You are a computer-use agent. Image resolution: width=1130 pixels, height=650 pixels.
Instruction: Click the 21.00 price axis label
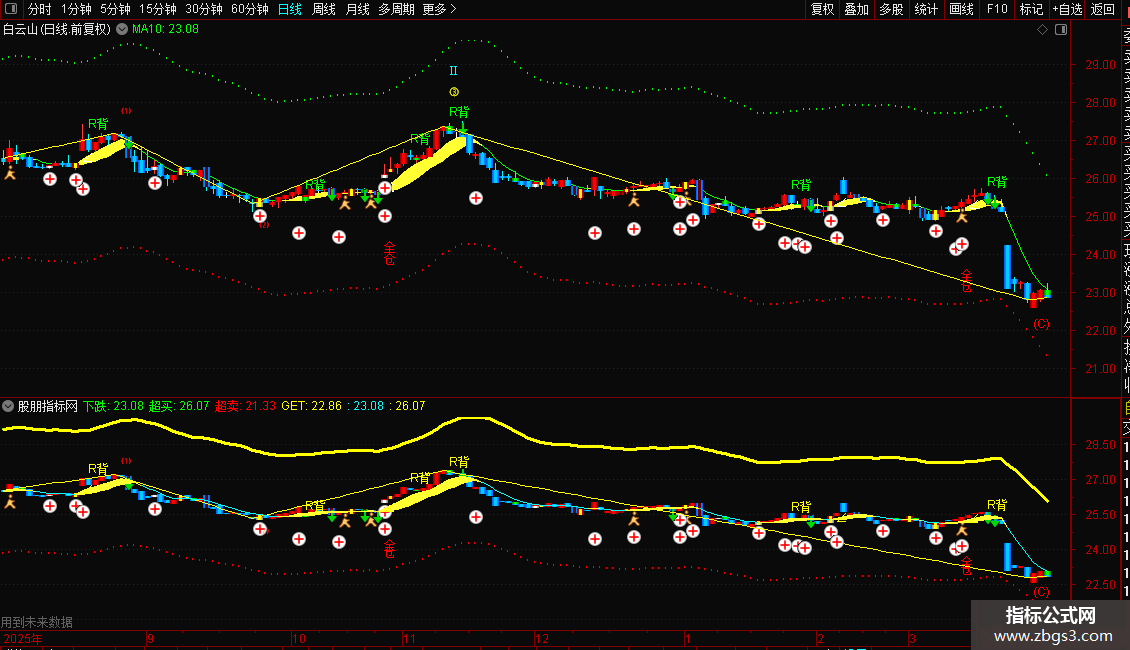coord(1100,369)
